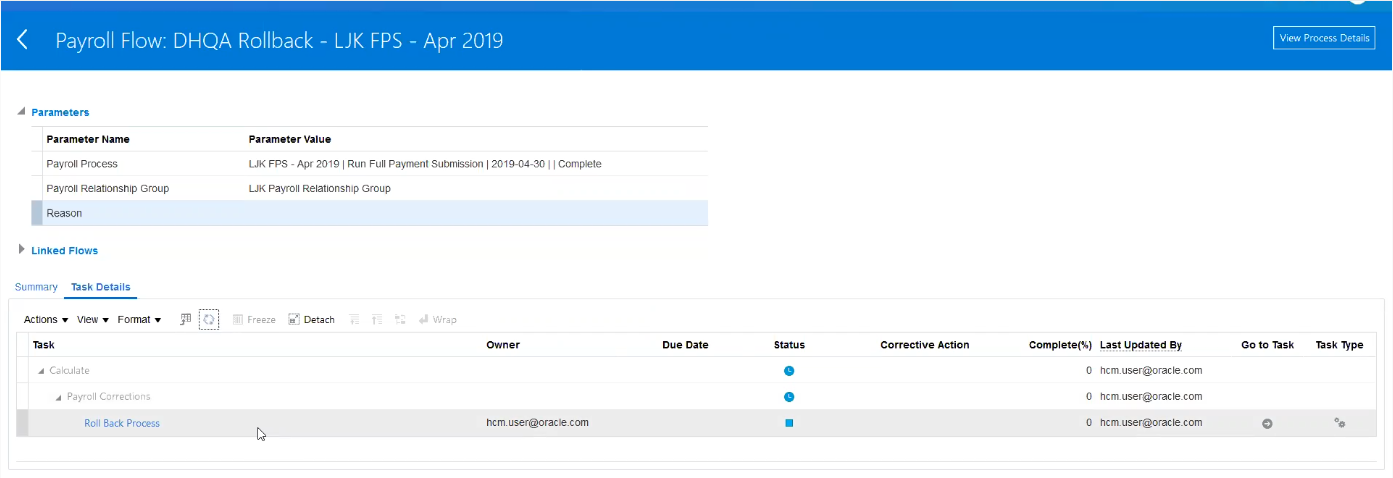Click Go to Task arrow for Roll Back Process

pos(1267,423)
